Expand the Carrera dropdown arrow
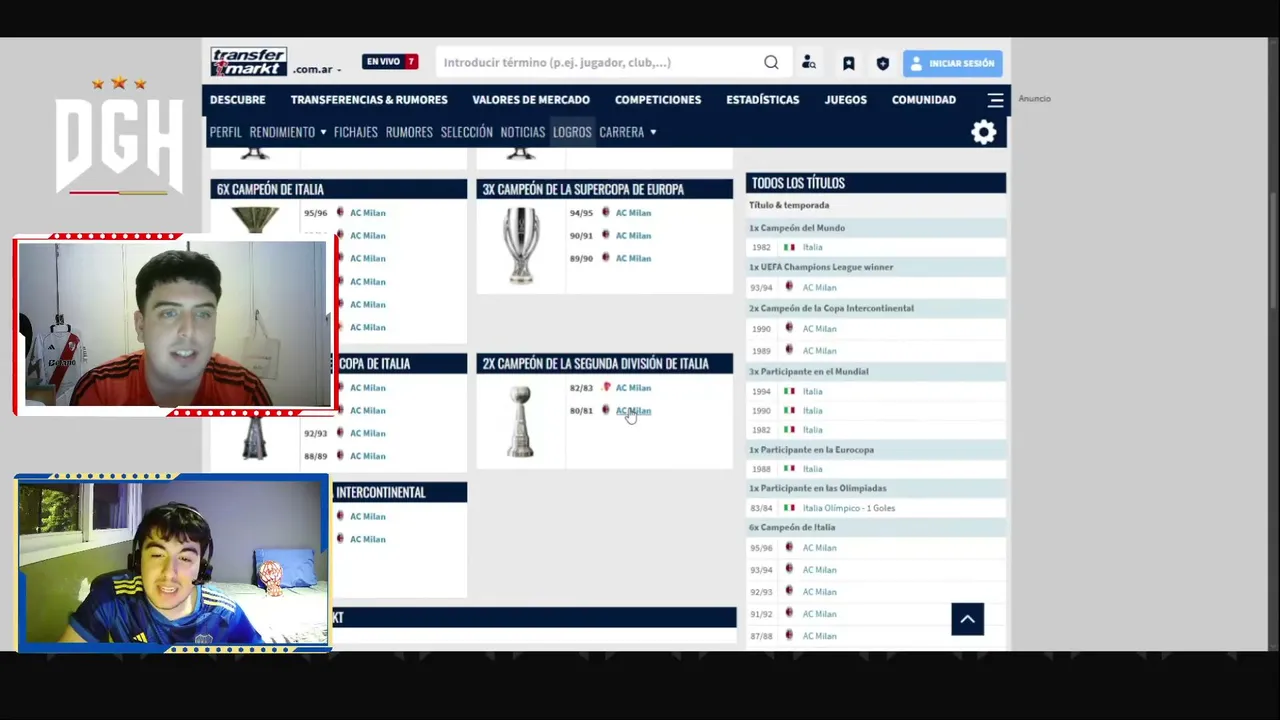Screen dimensions: 1280x720 [653, 132]
